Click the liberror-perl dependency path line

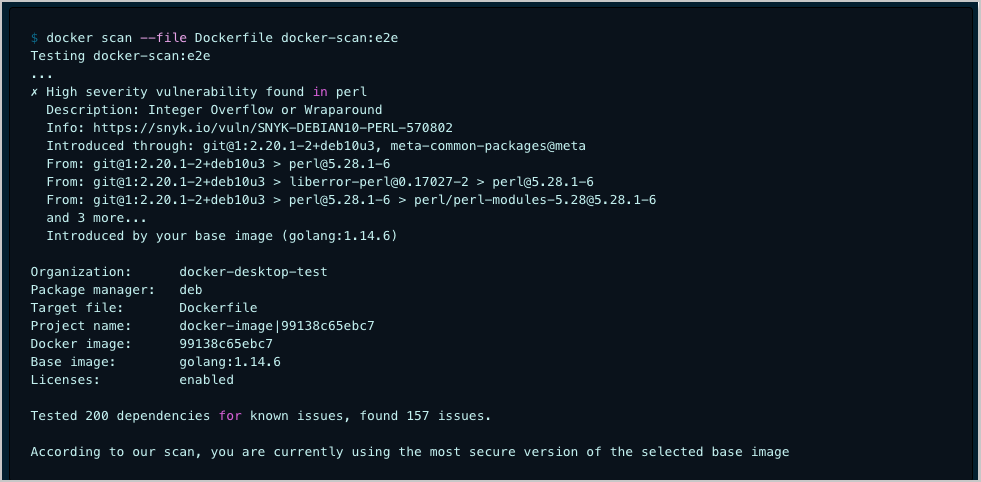click(320, 182)
